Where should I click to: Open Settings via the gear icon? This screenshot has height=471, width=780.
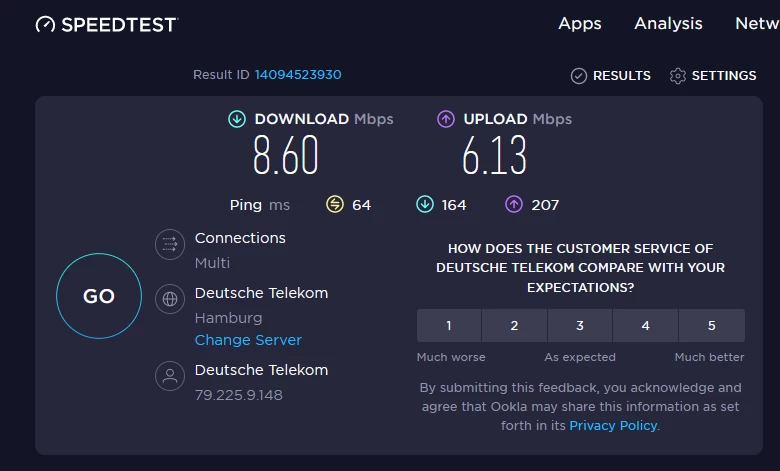(x=678, y=76)
